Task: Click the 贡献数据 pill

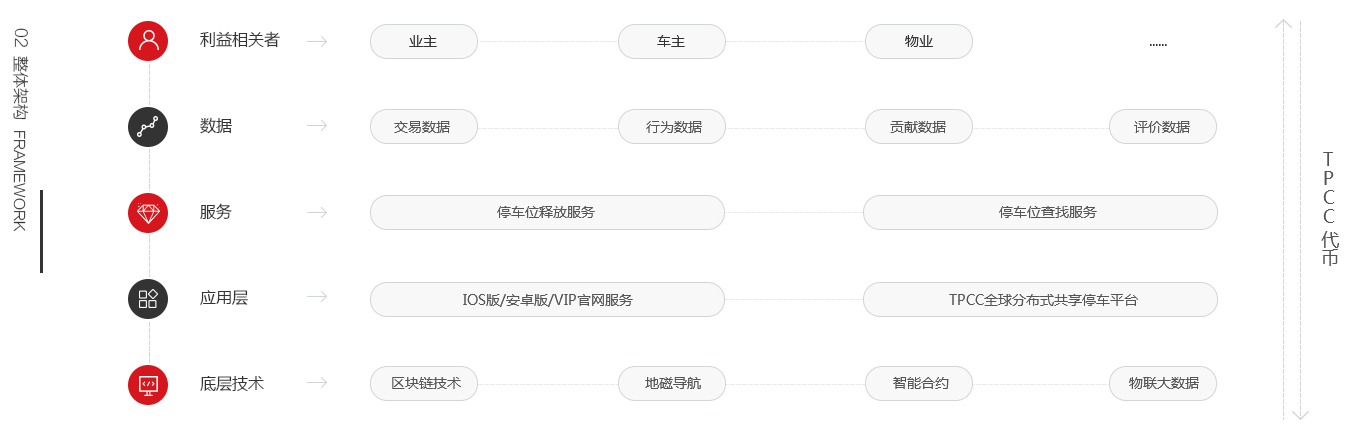Action: click(x=918, y=127)
